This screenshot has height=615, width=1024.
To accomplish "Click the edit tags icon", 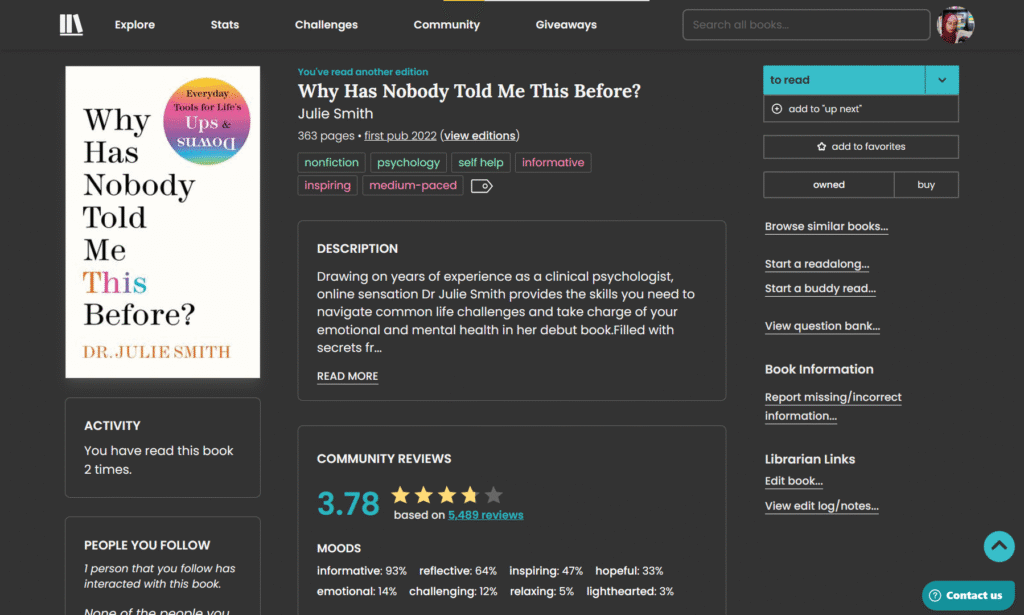I will [481, 186].
